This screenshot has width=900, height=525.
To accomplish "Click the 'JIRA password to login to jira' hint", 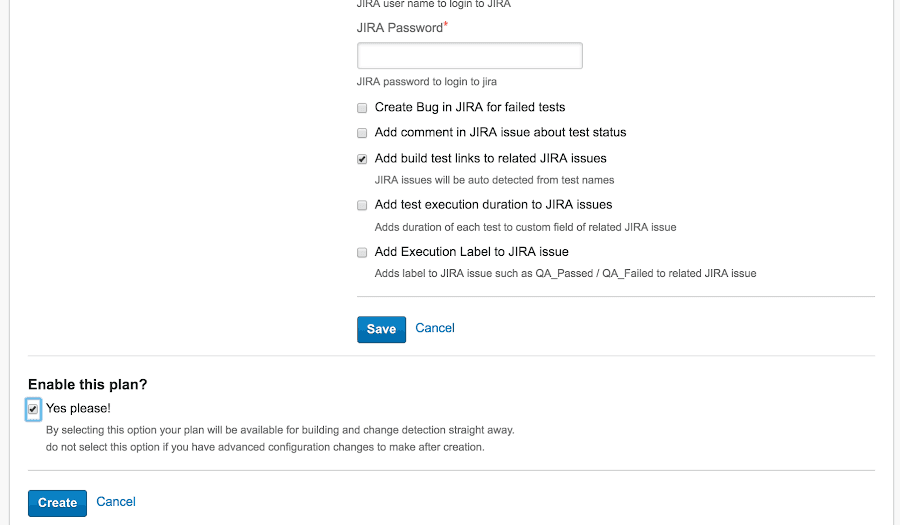I will (x=426, y=82).
